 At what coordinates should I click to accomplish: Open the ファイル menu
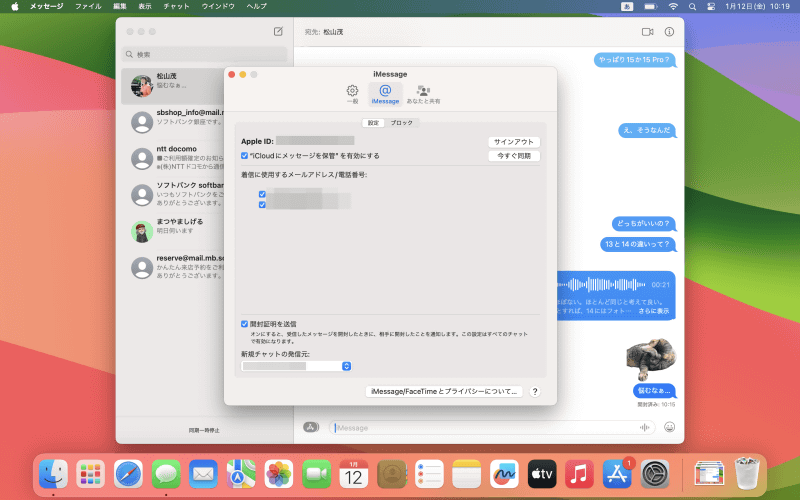point(88,6)
